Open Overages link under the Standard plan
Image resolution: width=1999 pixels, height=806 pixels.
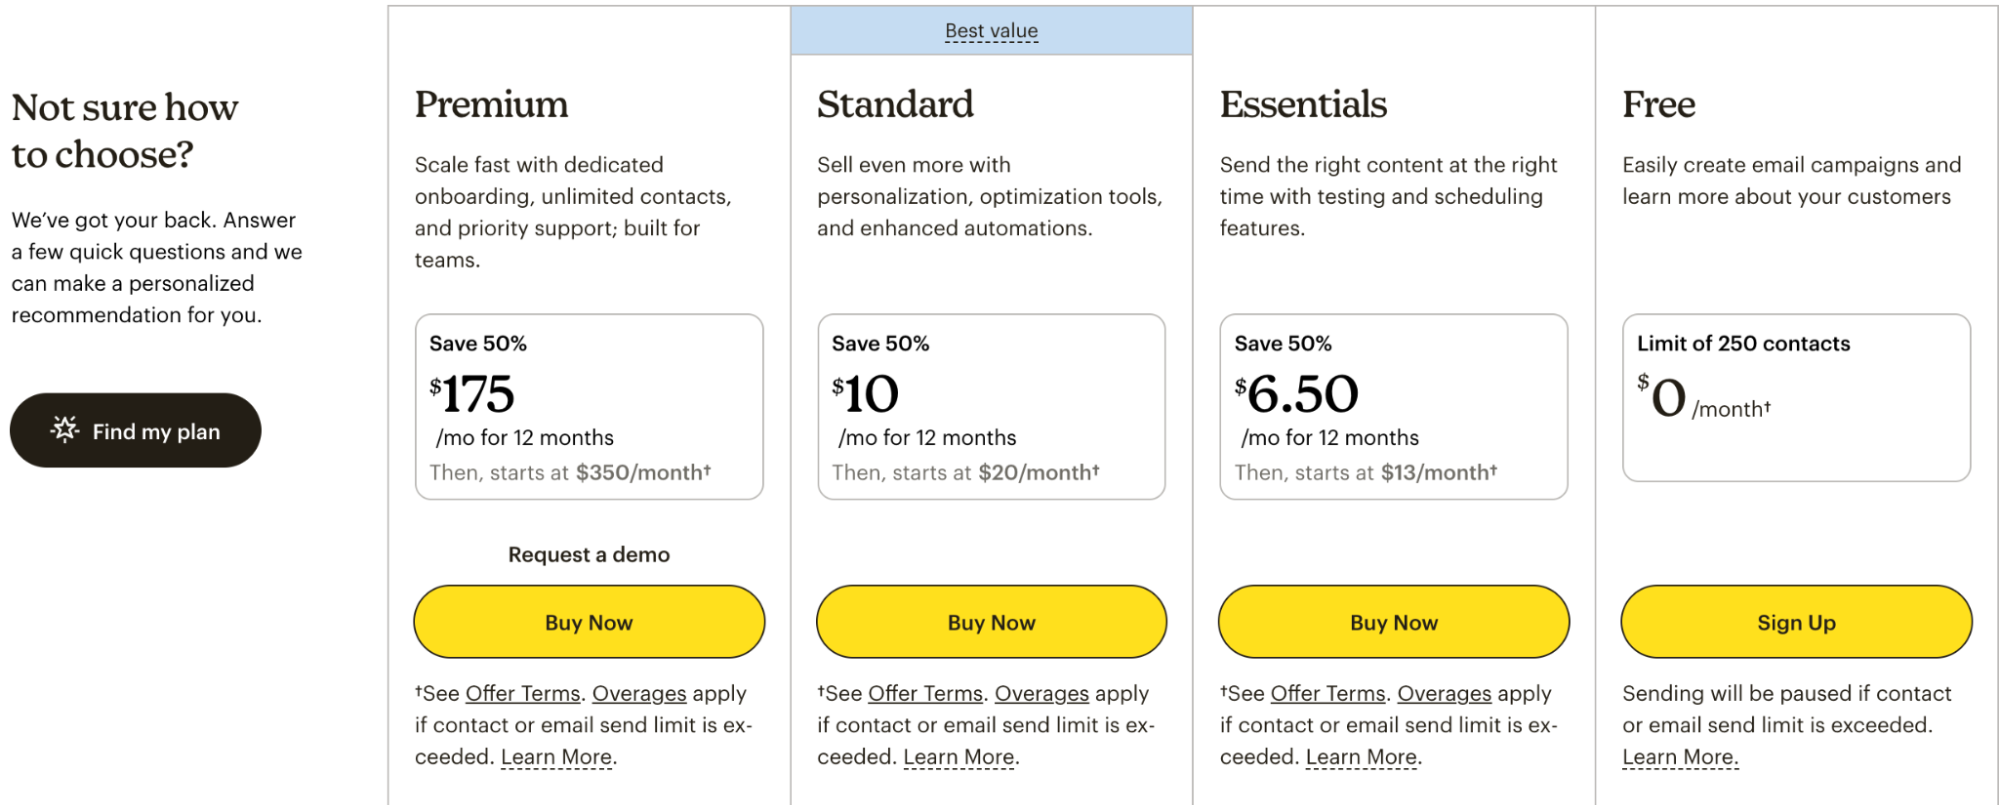(1043, 693)
